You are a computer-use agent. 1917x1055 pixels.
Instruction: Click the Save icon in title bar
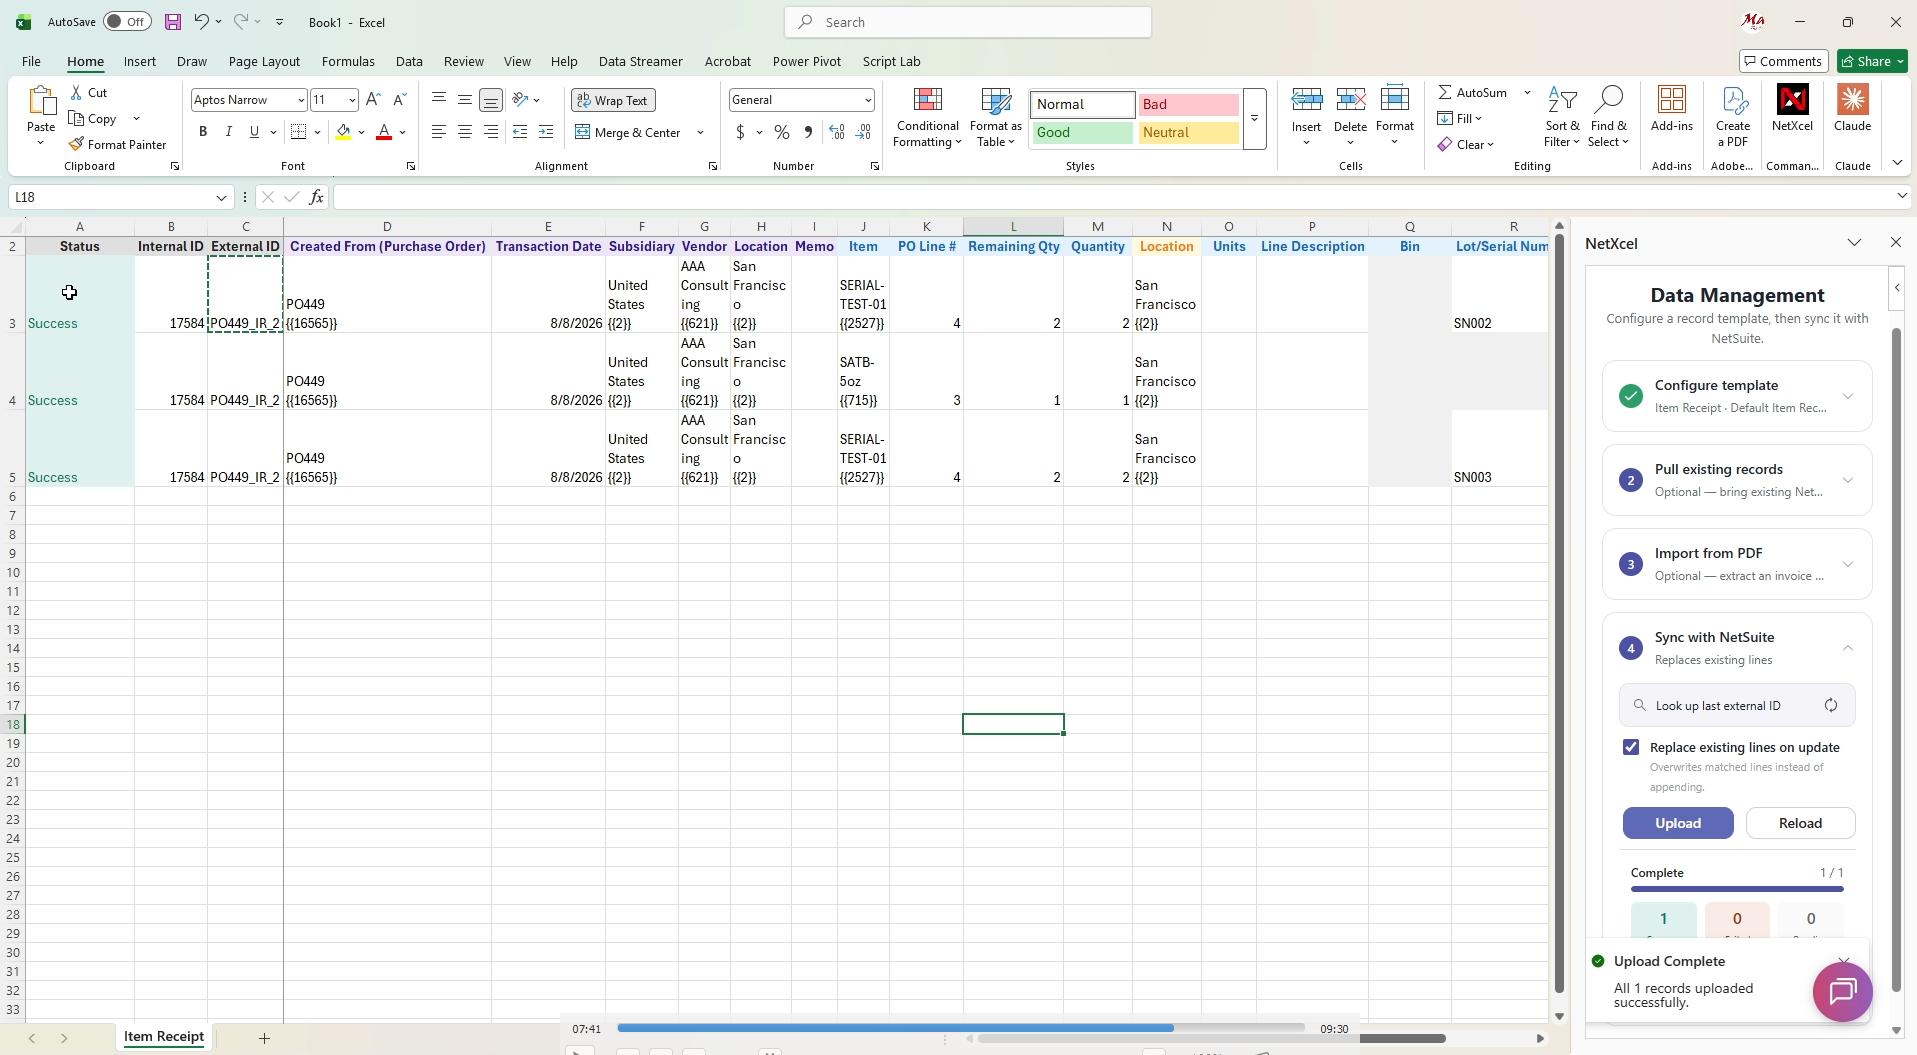pyautogui.click(x=173, y=22)
